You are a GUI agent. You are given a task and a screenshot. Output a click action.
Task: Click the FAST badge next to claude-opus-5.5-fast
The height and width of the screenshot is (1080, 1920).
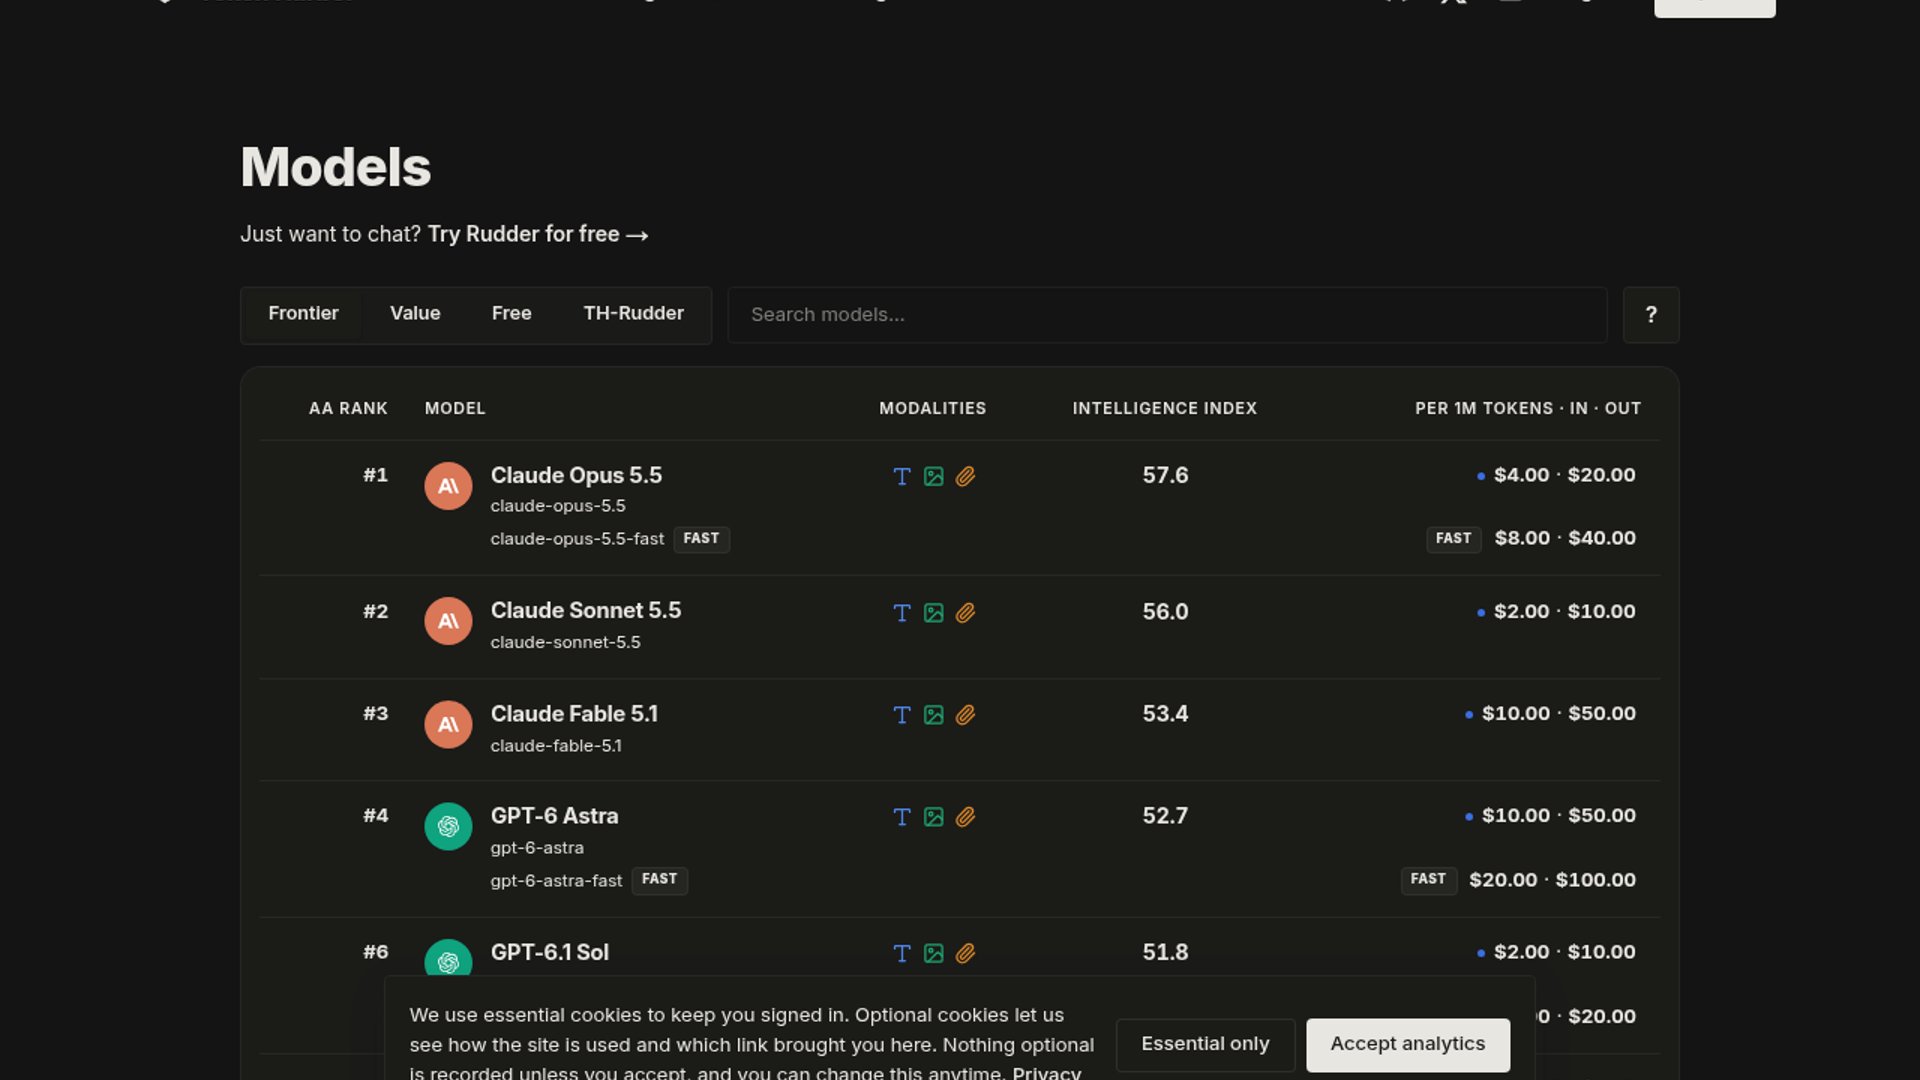click(x=701, y=539)
